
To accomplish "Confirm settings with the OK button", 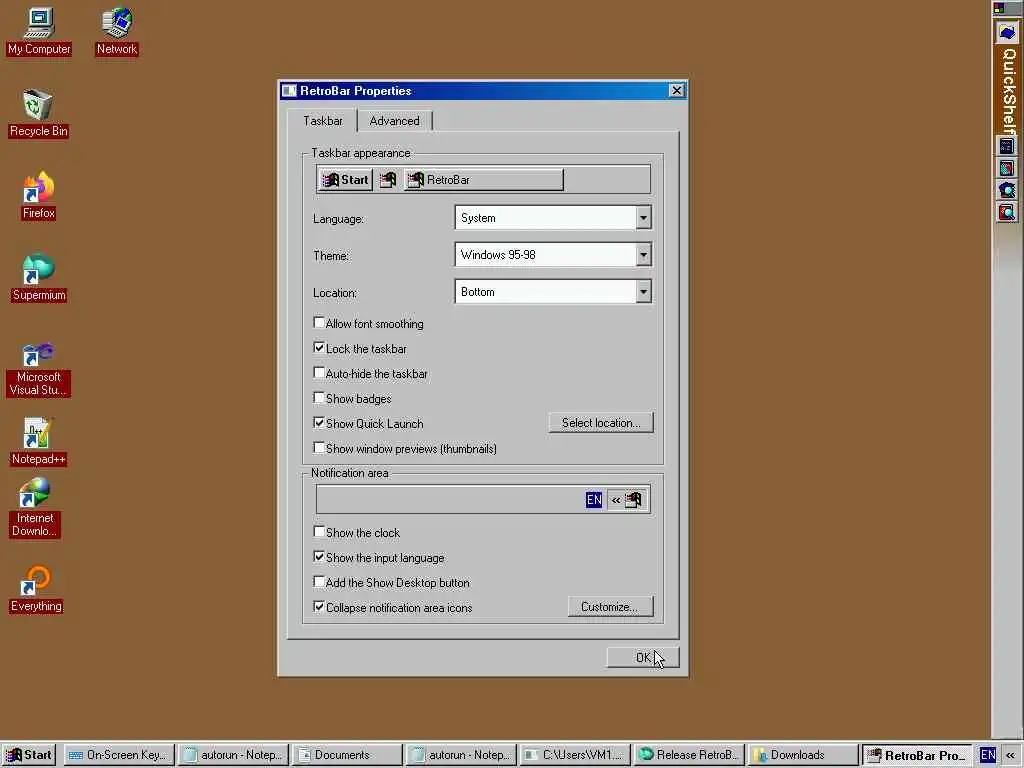I will [x=643, y=658].
